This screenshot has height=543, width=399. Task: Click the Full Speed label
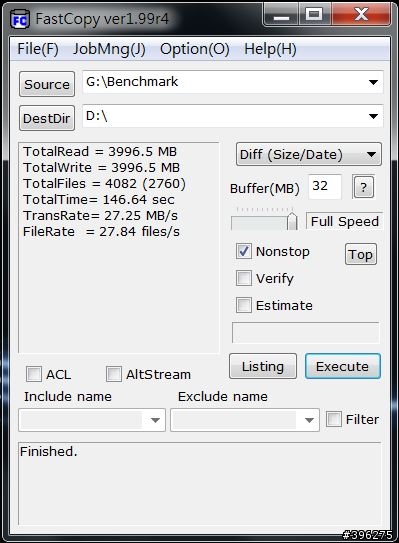[345, 221]
